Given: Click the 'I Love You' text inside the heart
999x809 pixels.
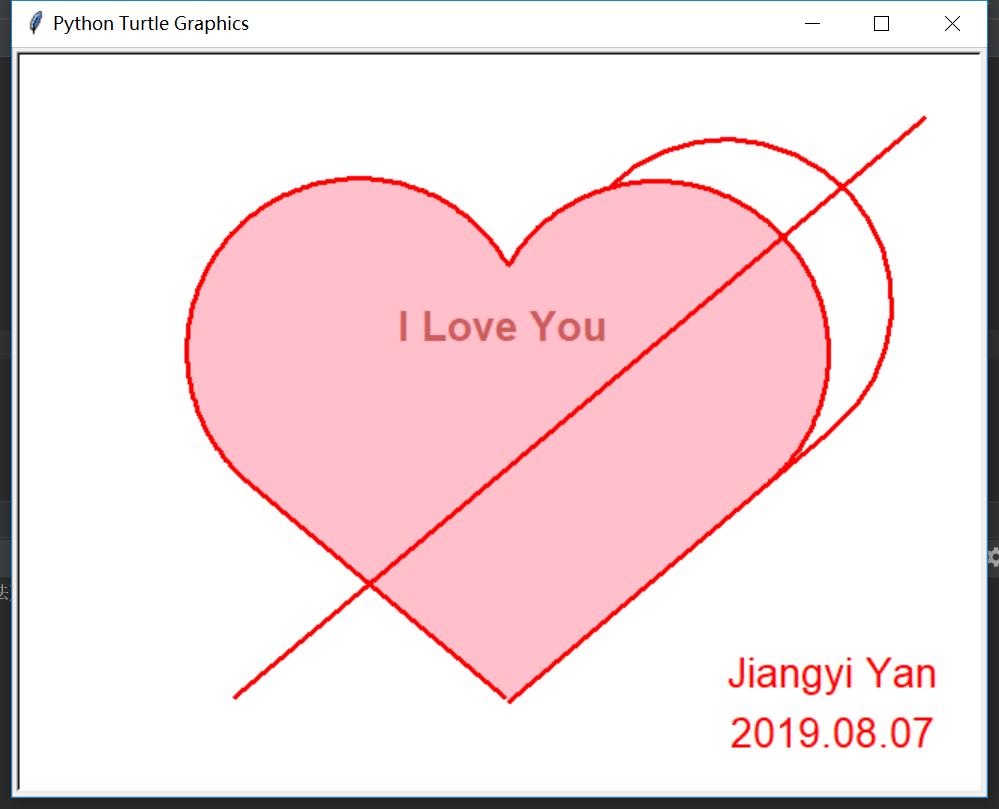Looking at the screenshot, I should coord(502,327).
